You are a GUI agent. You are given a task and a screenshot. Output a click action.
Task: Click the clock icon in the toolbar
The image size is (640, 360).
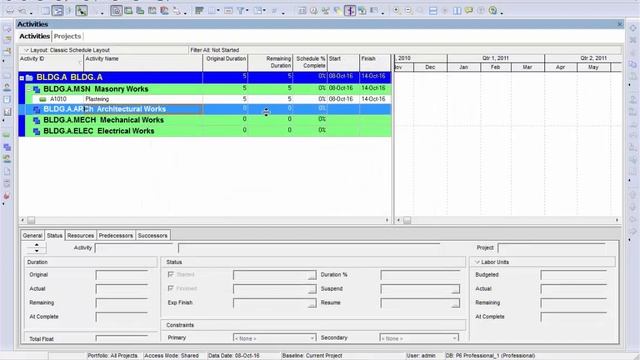[x=314, y=11]
